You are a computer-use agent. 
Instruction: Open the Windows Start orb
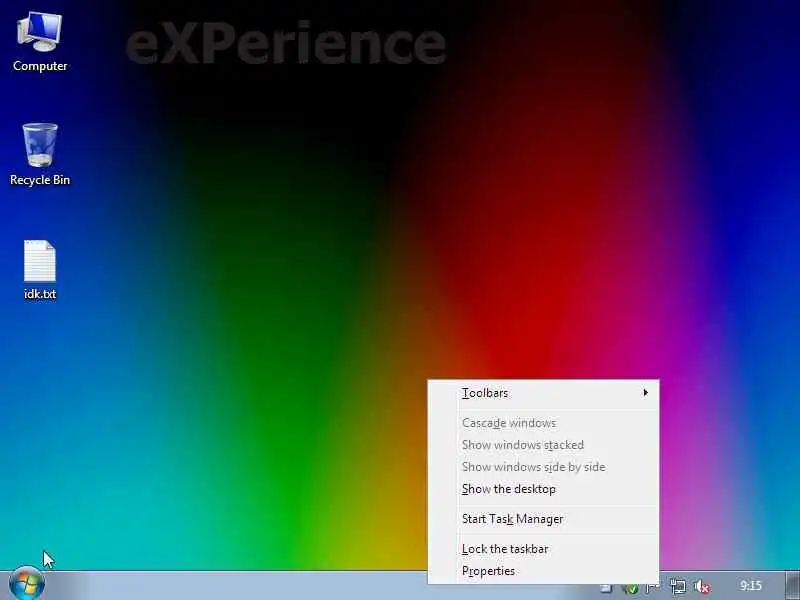tap(27, 585)
